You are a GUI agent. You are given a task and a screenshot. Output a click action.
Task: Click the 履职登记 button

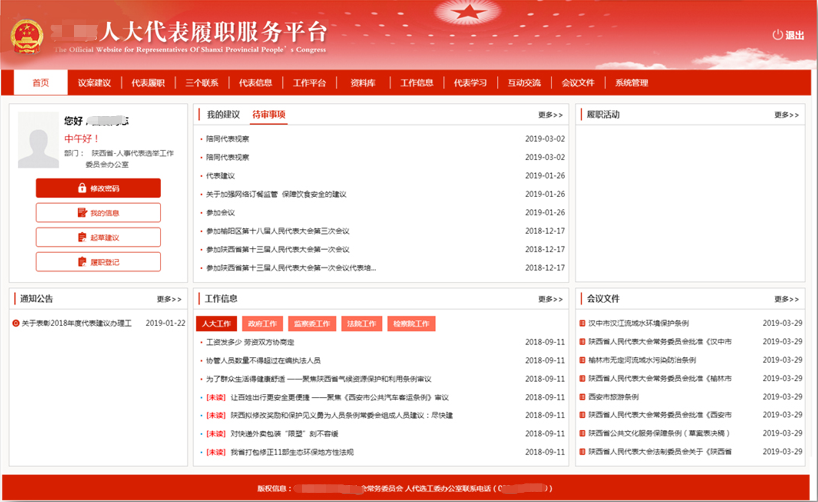click(x=98, y=261)
